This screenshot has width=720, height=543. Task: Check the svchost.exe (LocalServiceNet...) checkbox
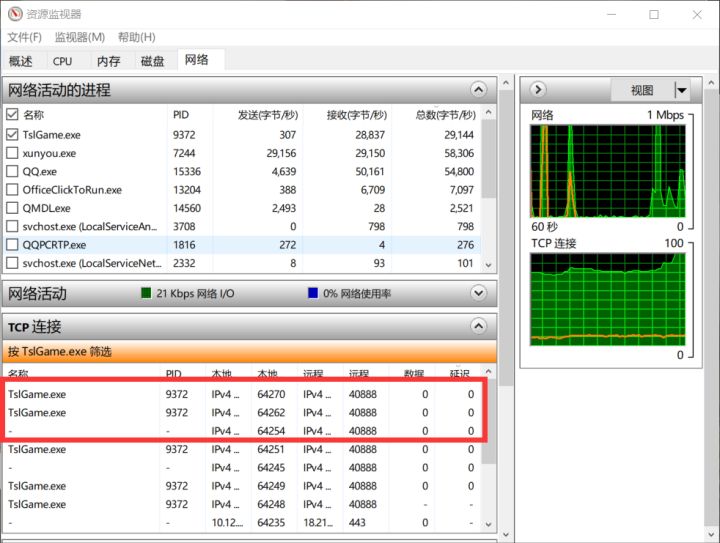(x=12, y=263)
